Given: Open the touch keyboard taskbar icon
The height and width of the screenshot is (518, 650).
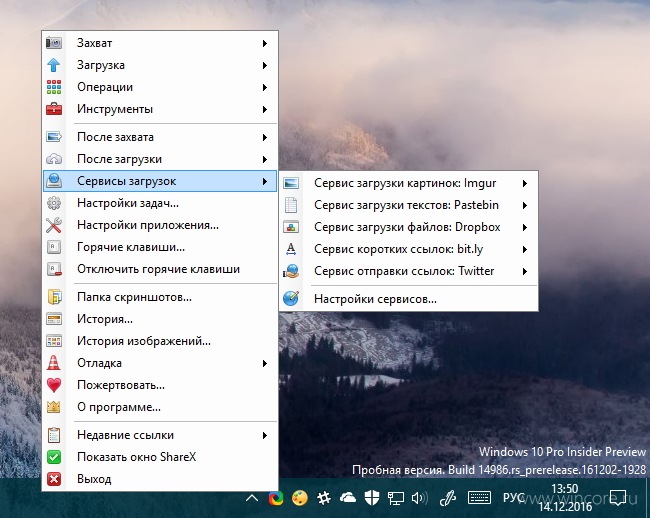Looking at the screenshot, I should (x=479, y=497).
